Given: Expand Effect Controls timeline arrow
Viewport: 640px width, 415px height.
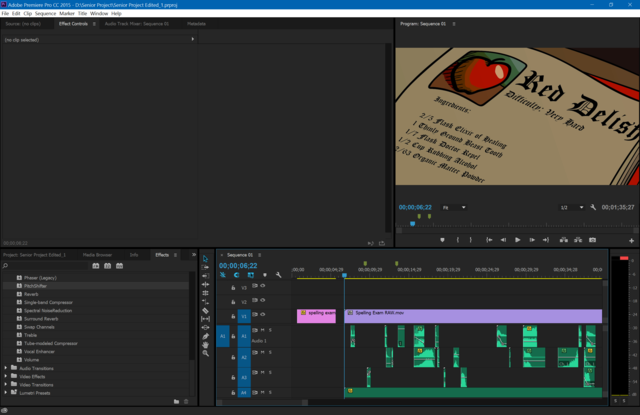Looking at the screenshot, I should coord(193,39).
